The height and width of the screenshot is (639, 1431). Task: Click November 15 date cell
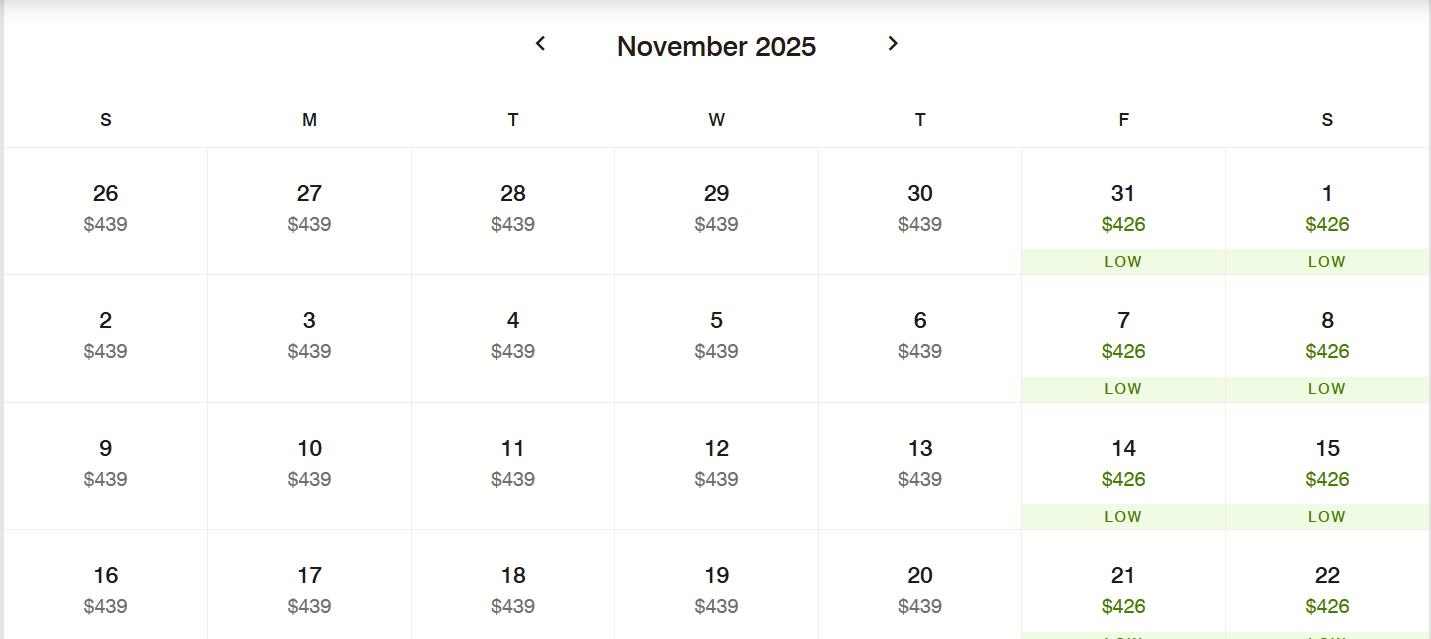click(x=1327, y=466)
